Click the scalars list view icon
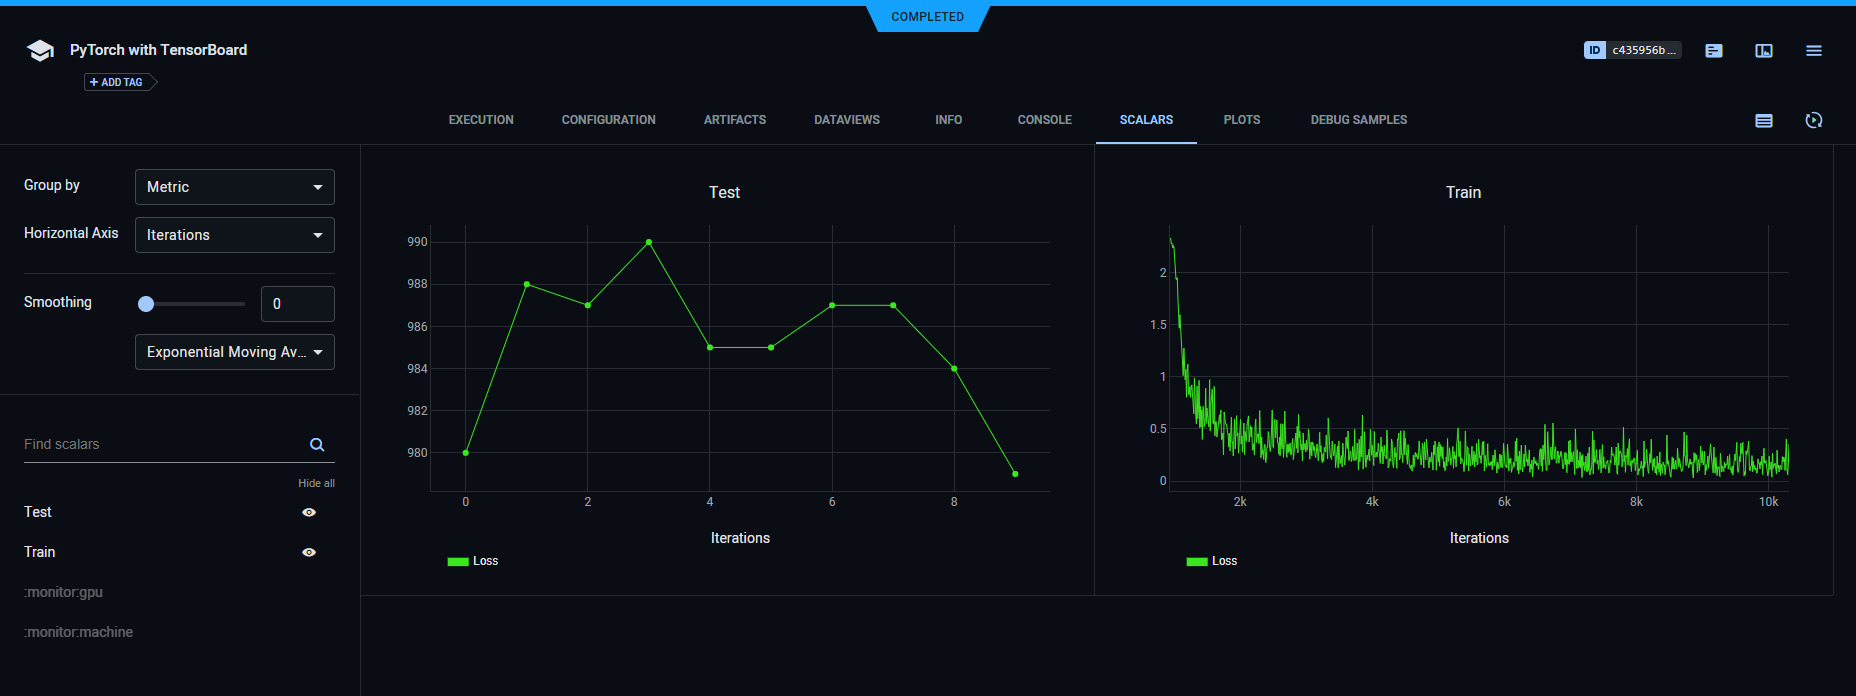Viewport: 1856px width, 696px height. pyautogui.click(x=1764, y=121)
